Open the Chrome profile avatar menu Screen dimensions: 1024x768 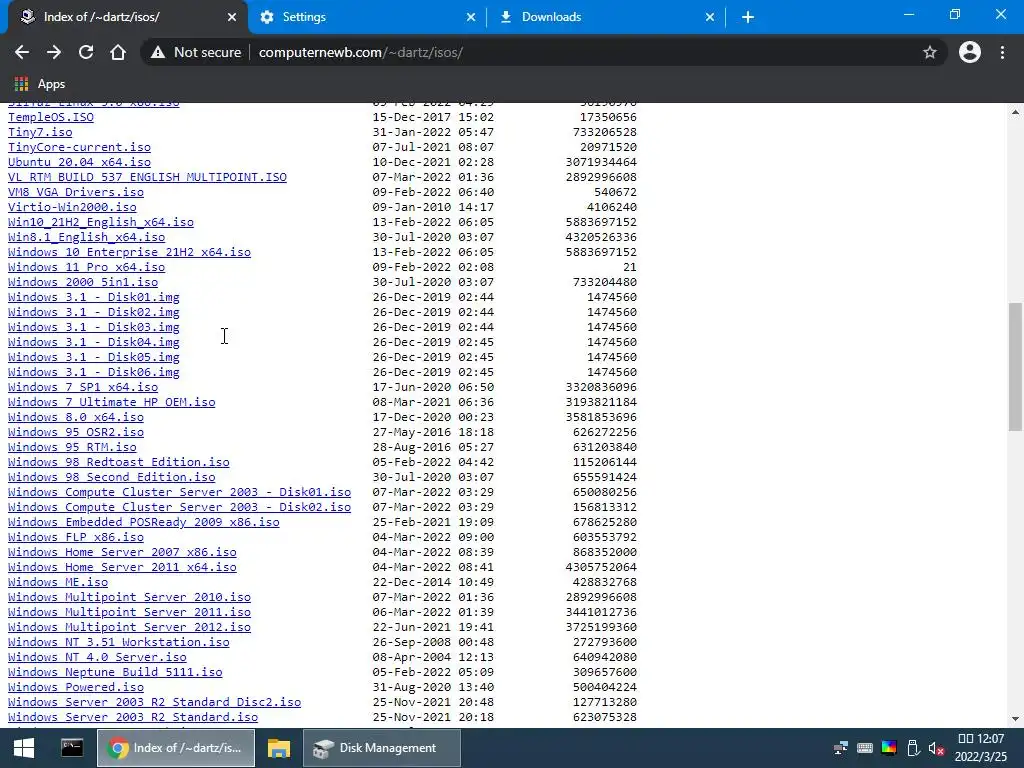(970, 52)
